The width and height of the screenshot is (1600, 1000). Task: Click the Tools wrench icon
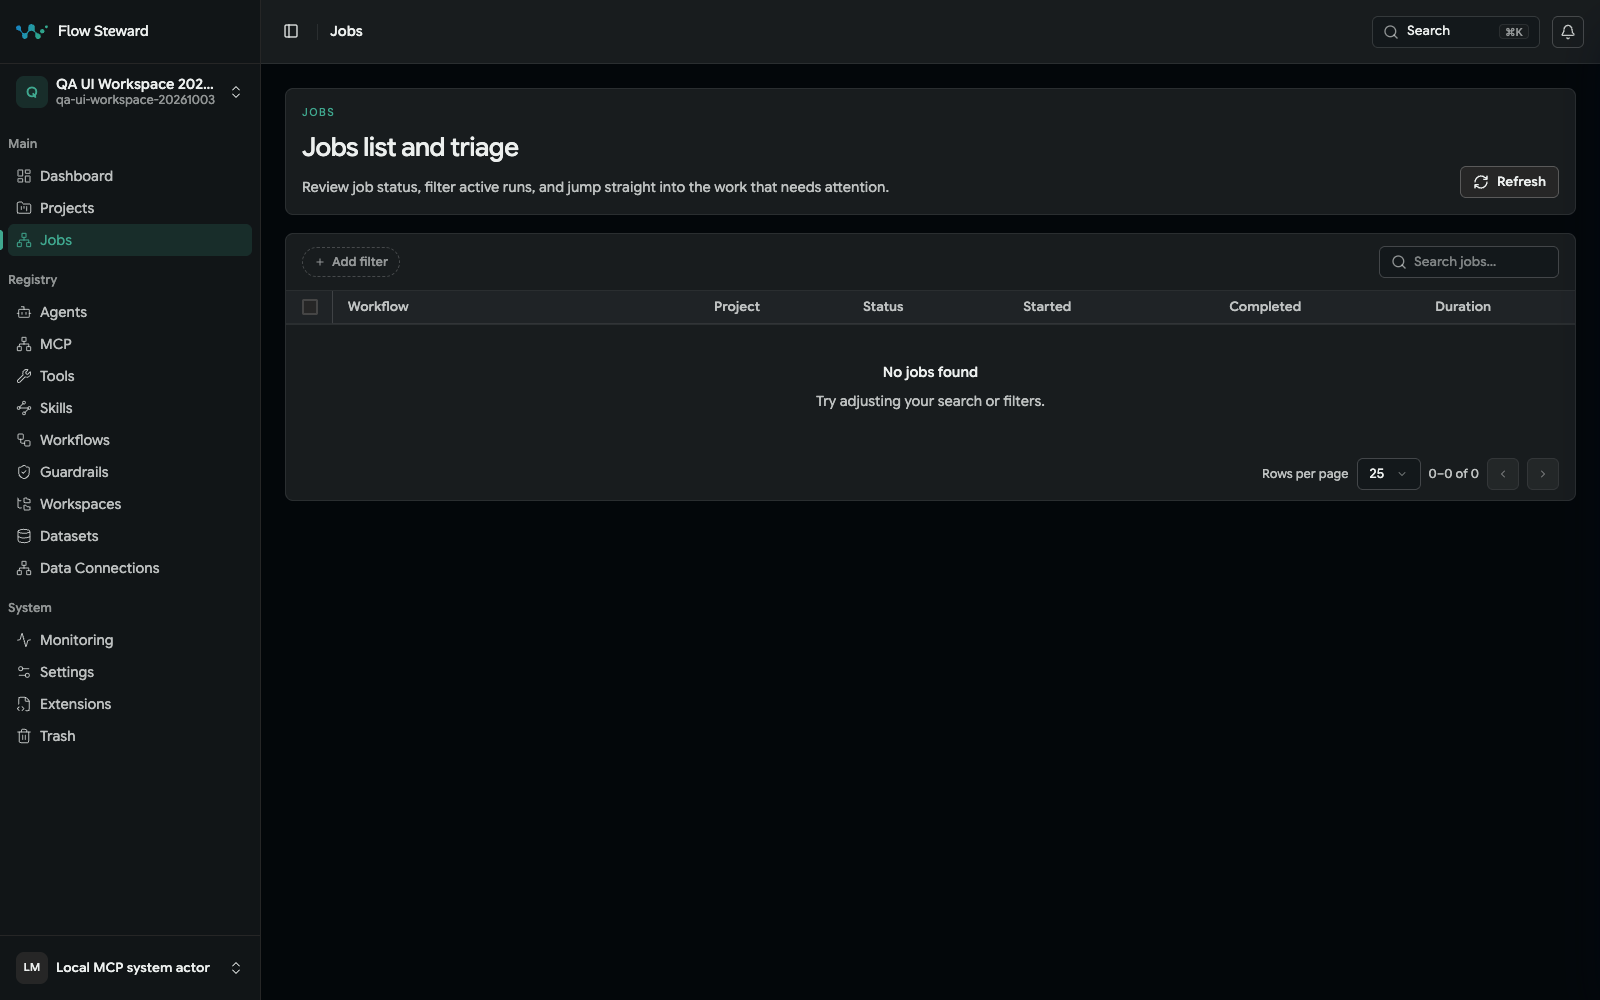[x=24, y=376]
